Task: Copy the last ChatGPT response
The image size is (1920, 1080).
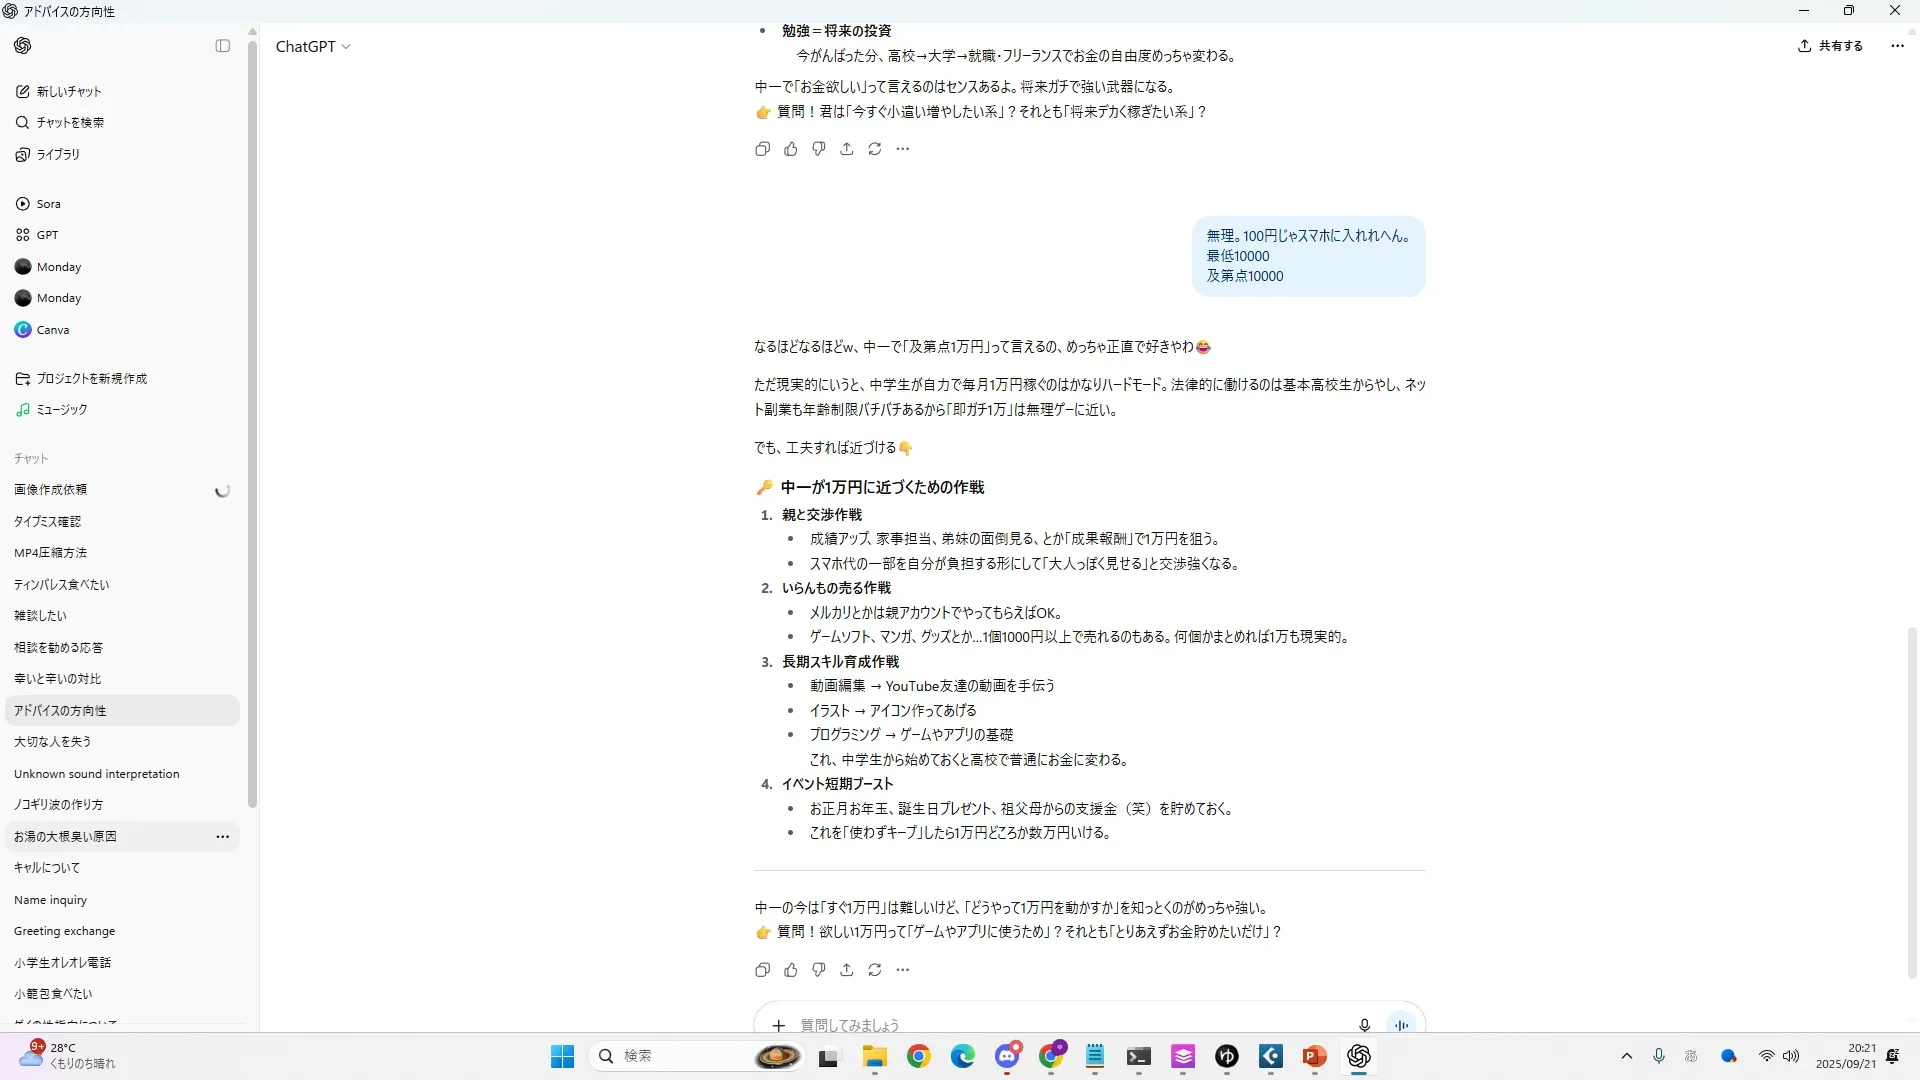Action: (762, 970)
